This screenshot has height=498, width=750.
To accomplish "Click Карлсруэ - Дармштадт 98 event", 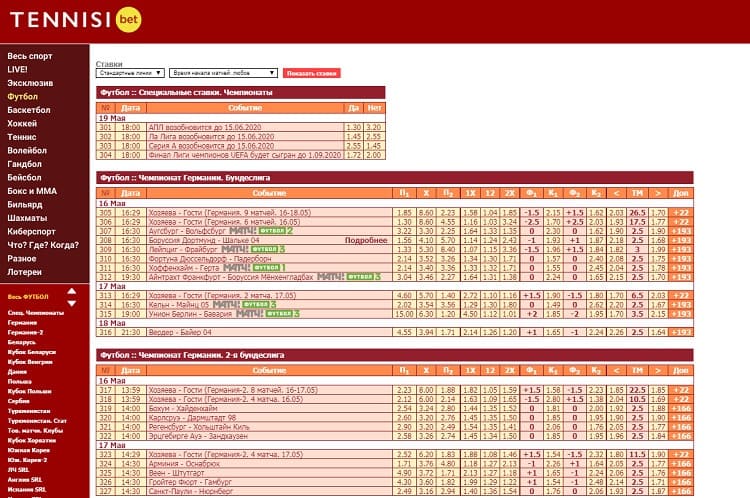I will 192,418.
